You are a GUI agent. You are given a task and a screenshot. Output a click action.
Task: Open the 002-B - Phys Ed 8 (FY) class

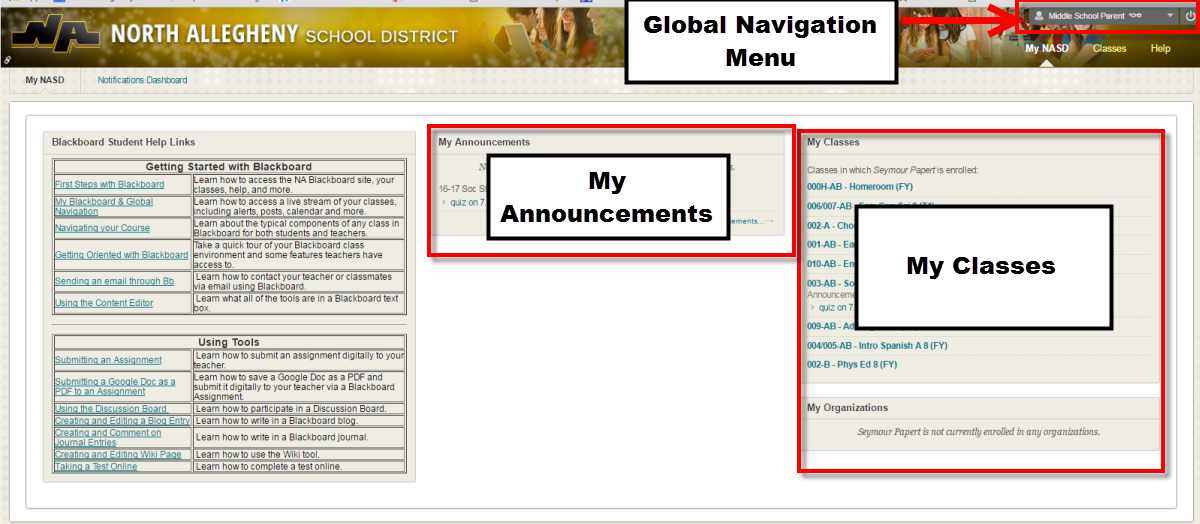click(x=852, y=365)
